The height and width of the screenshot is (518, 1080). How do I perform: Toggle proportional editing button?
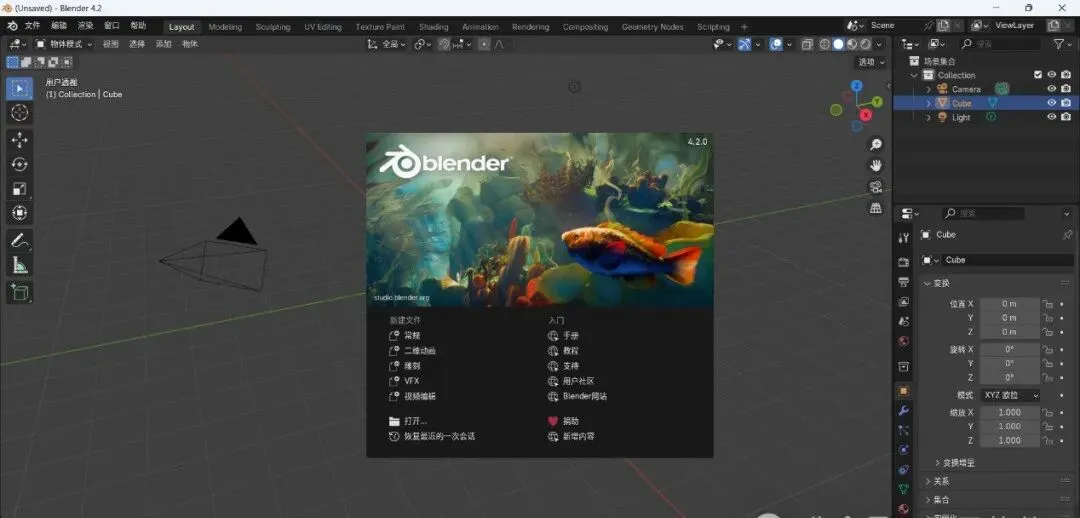point(484,44)
